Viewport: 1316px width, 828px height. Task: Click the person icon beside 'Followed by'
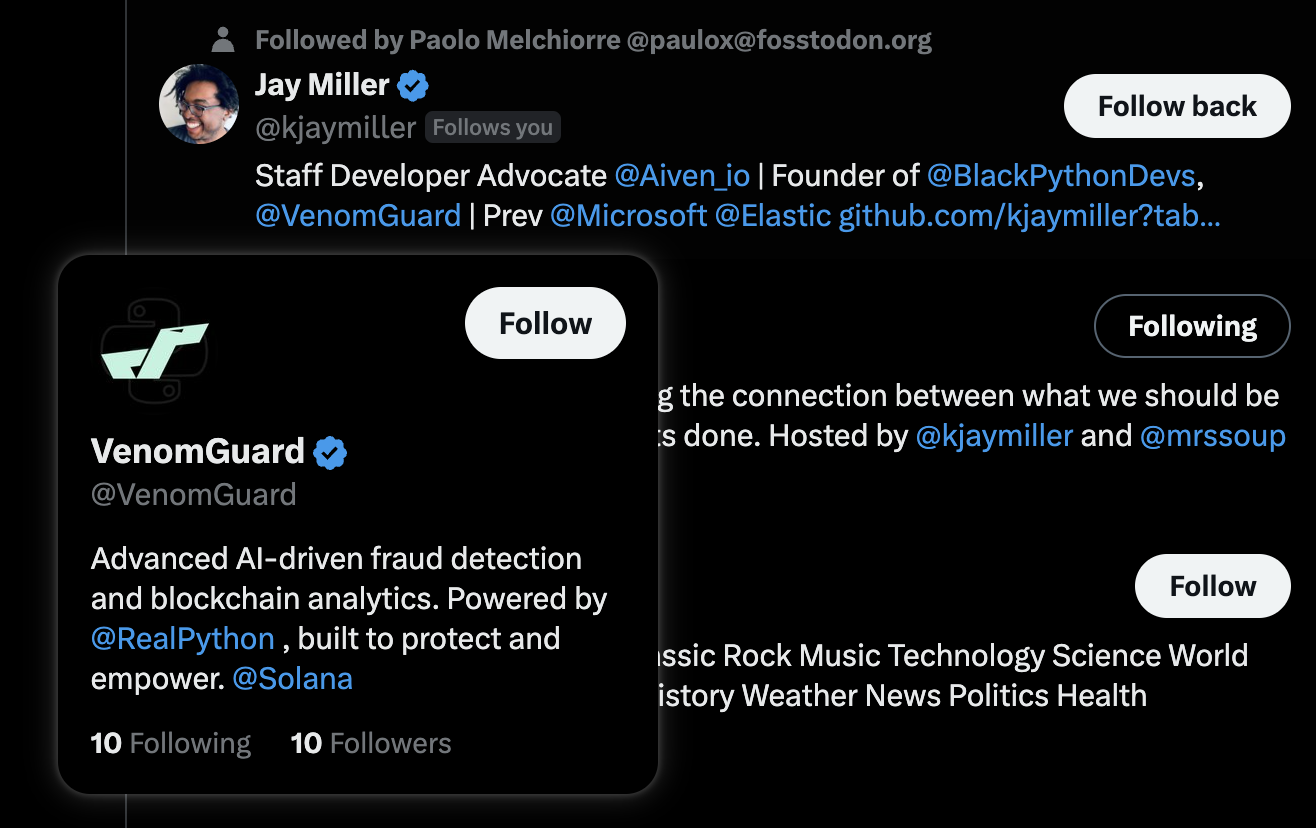pos(223,40)
